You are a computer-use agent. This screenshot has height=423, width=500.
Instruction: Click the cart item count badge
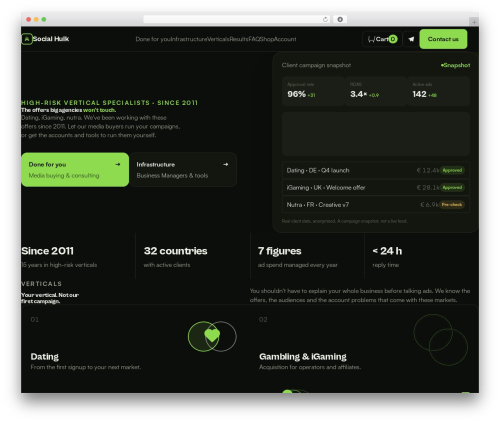[393, 39]
